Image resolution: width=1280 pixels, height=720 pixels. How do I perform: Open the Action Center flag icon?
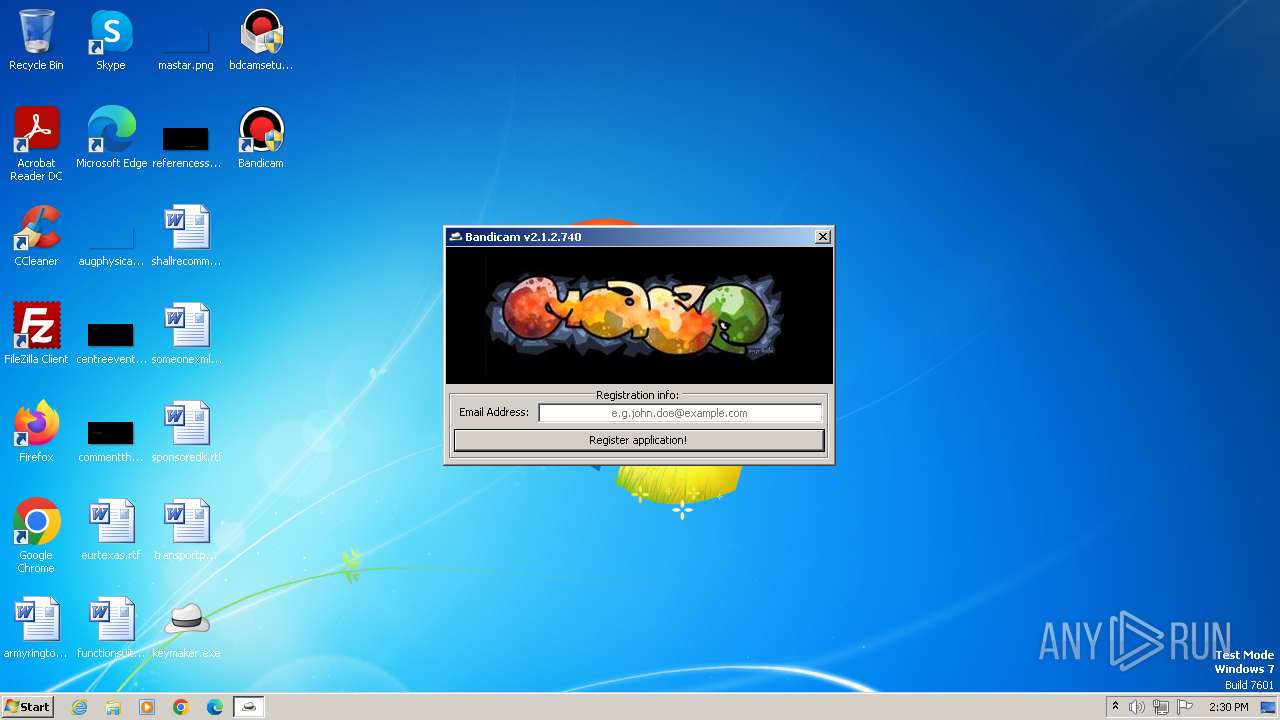tap(1185, 707)
